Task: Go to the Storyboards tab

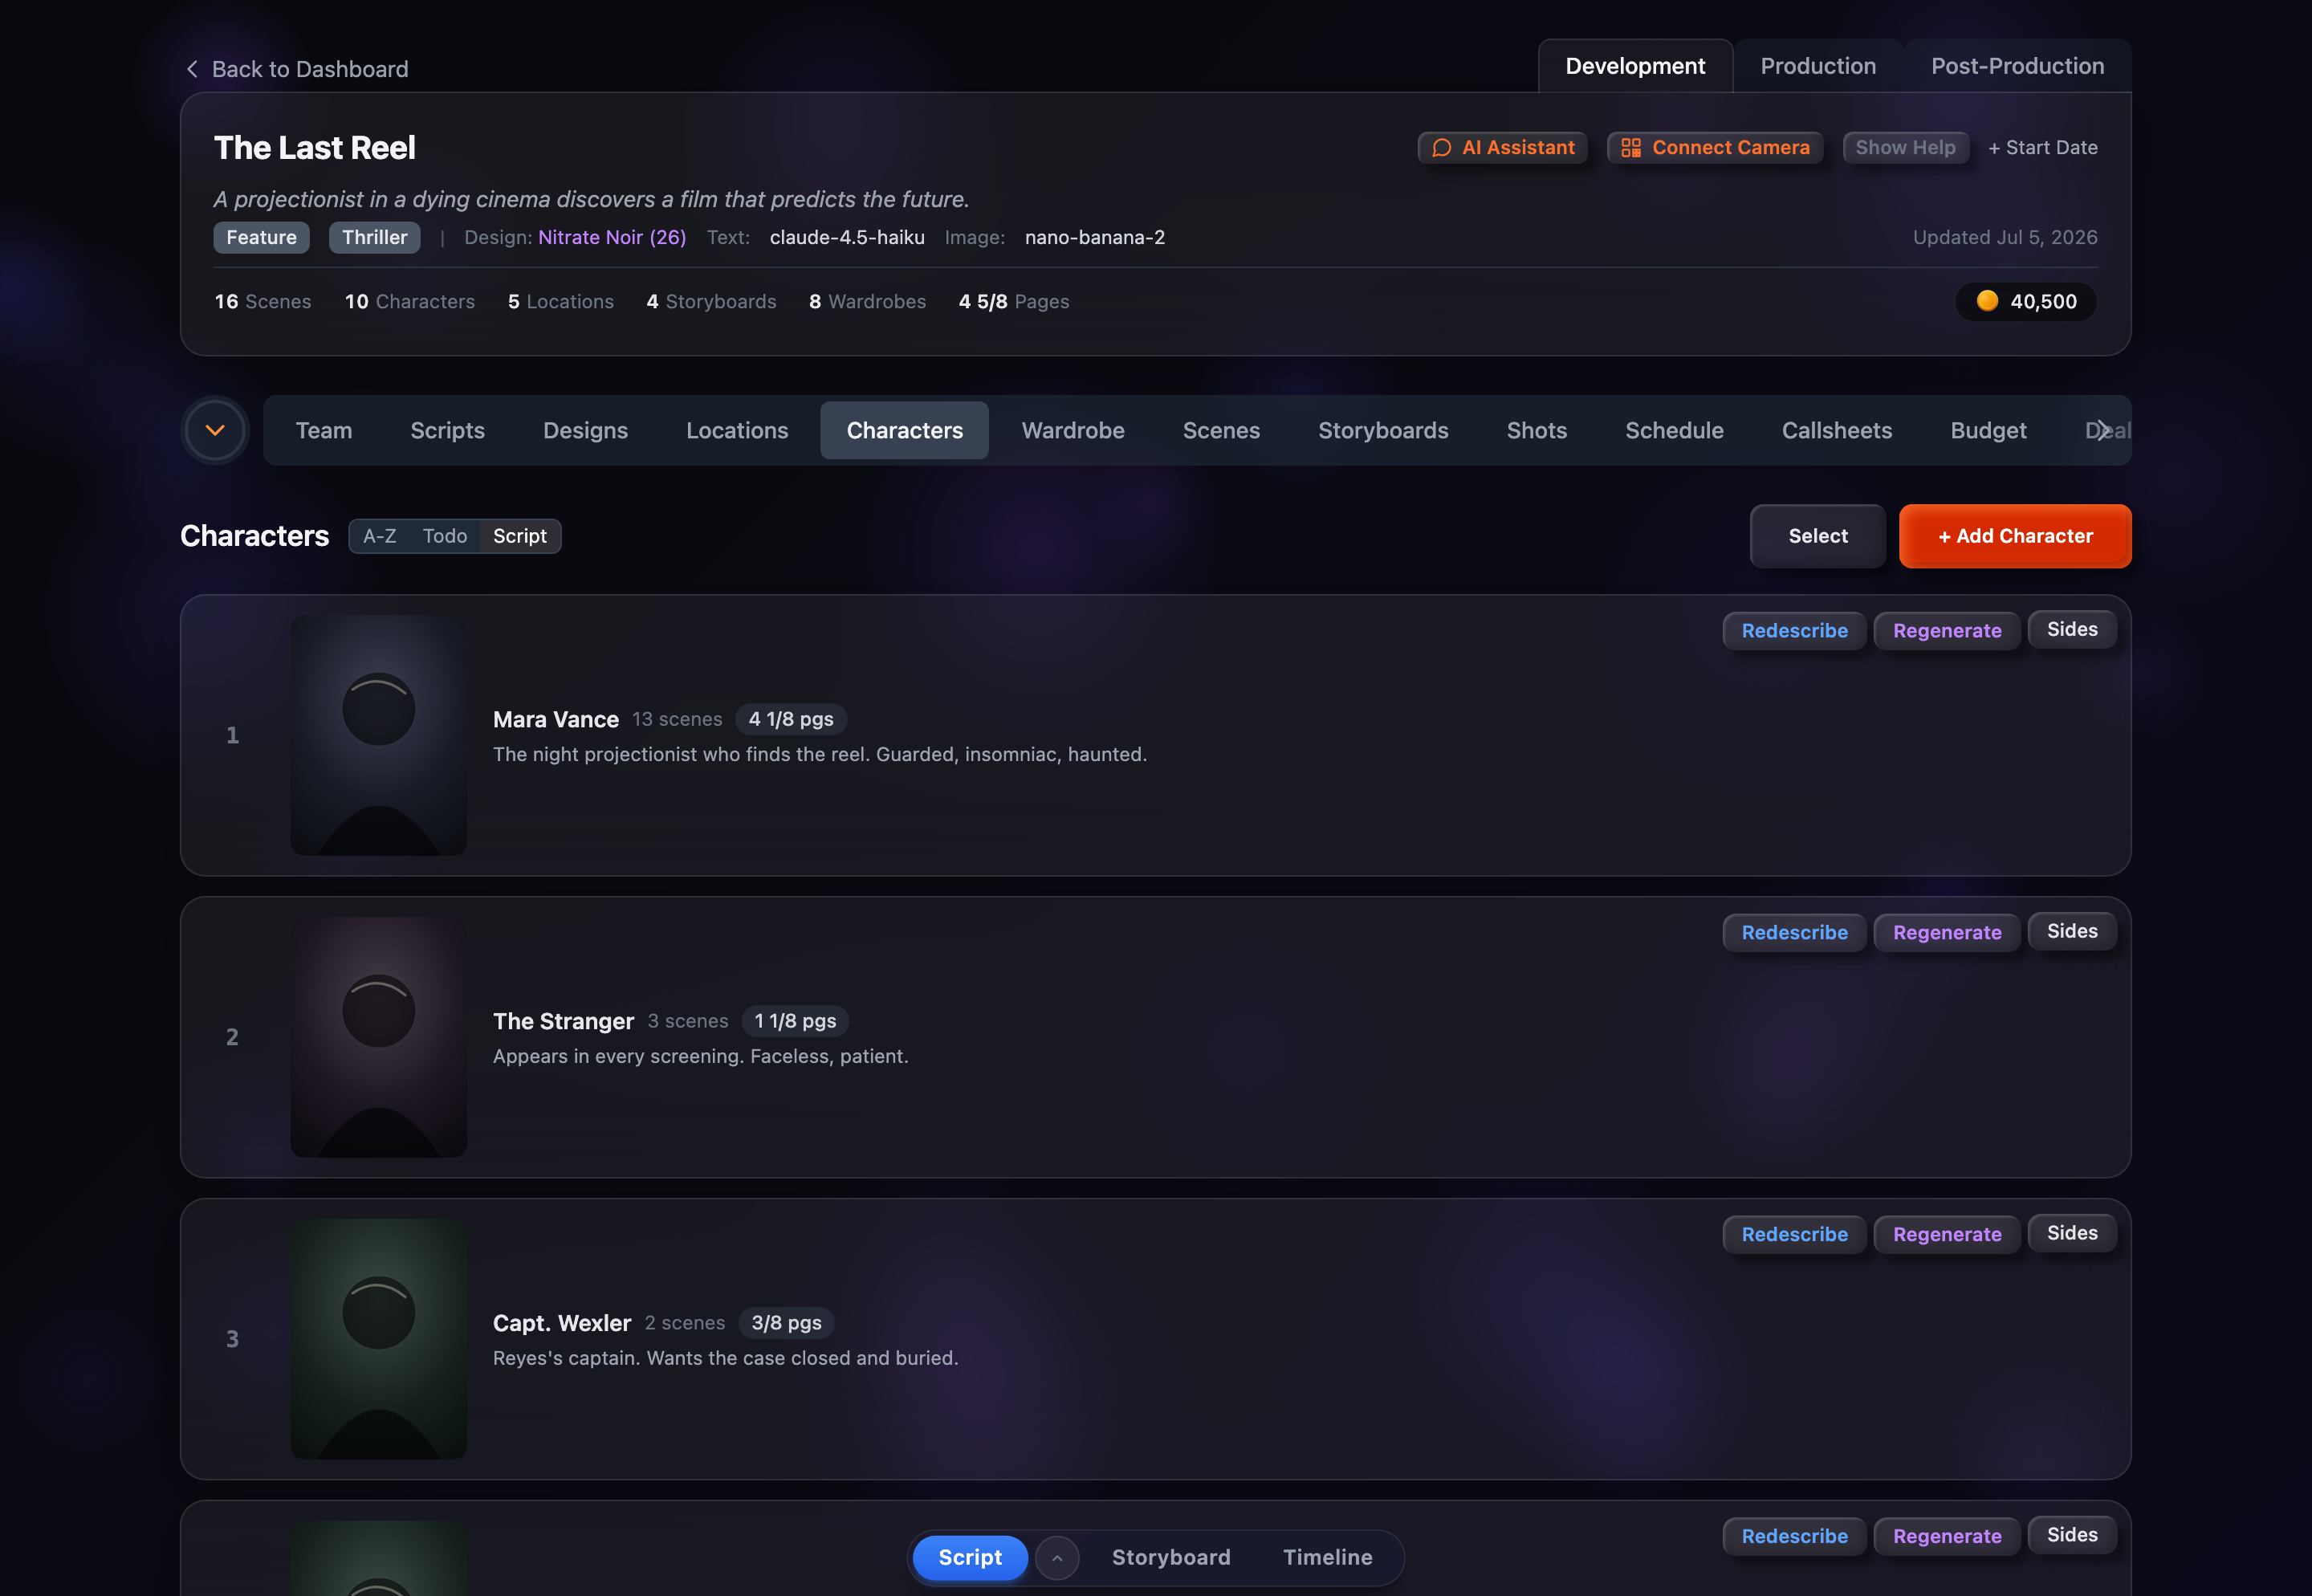Action: pyautogui.click(x=1383, y=430)
